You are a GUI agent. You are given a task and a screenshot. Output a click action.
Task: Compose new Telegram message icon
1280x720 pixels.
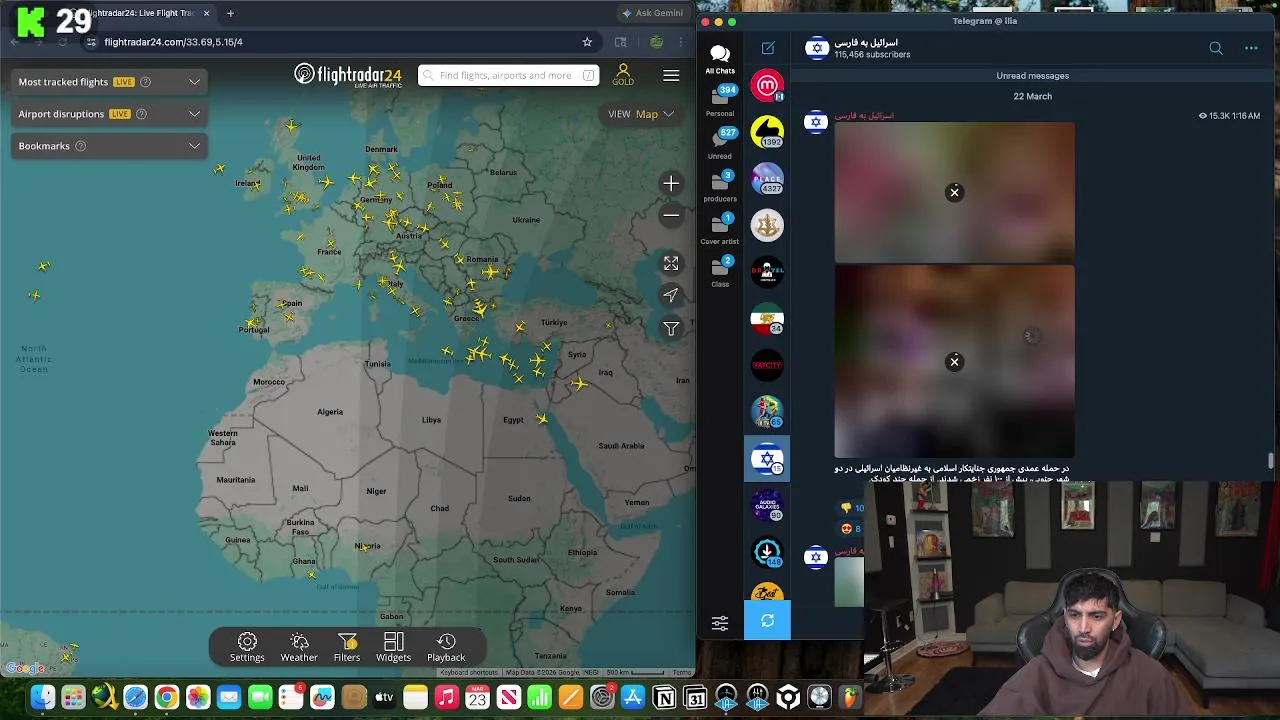[x=768, y=48]
